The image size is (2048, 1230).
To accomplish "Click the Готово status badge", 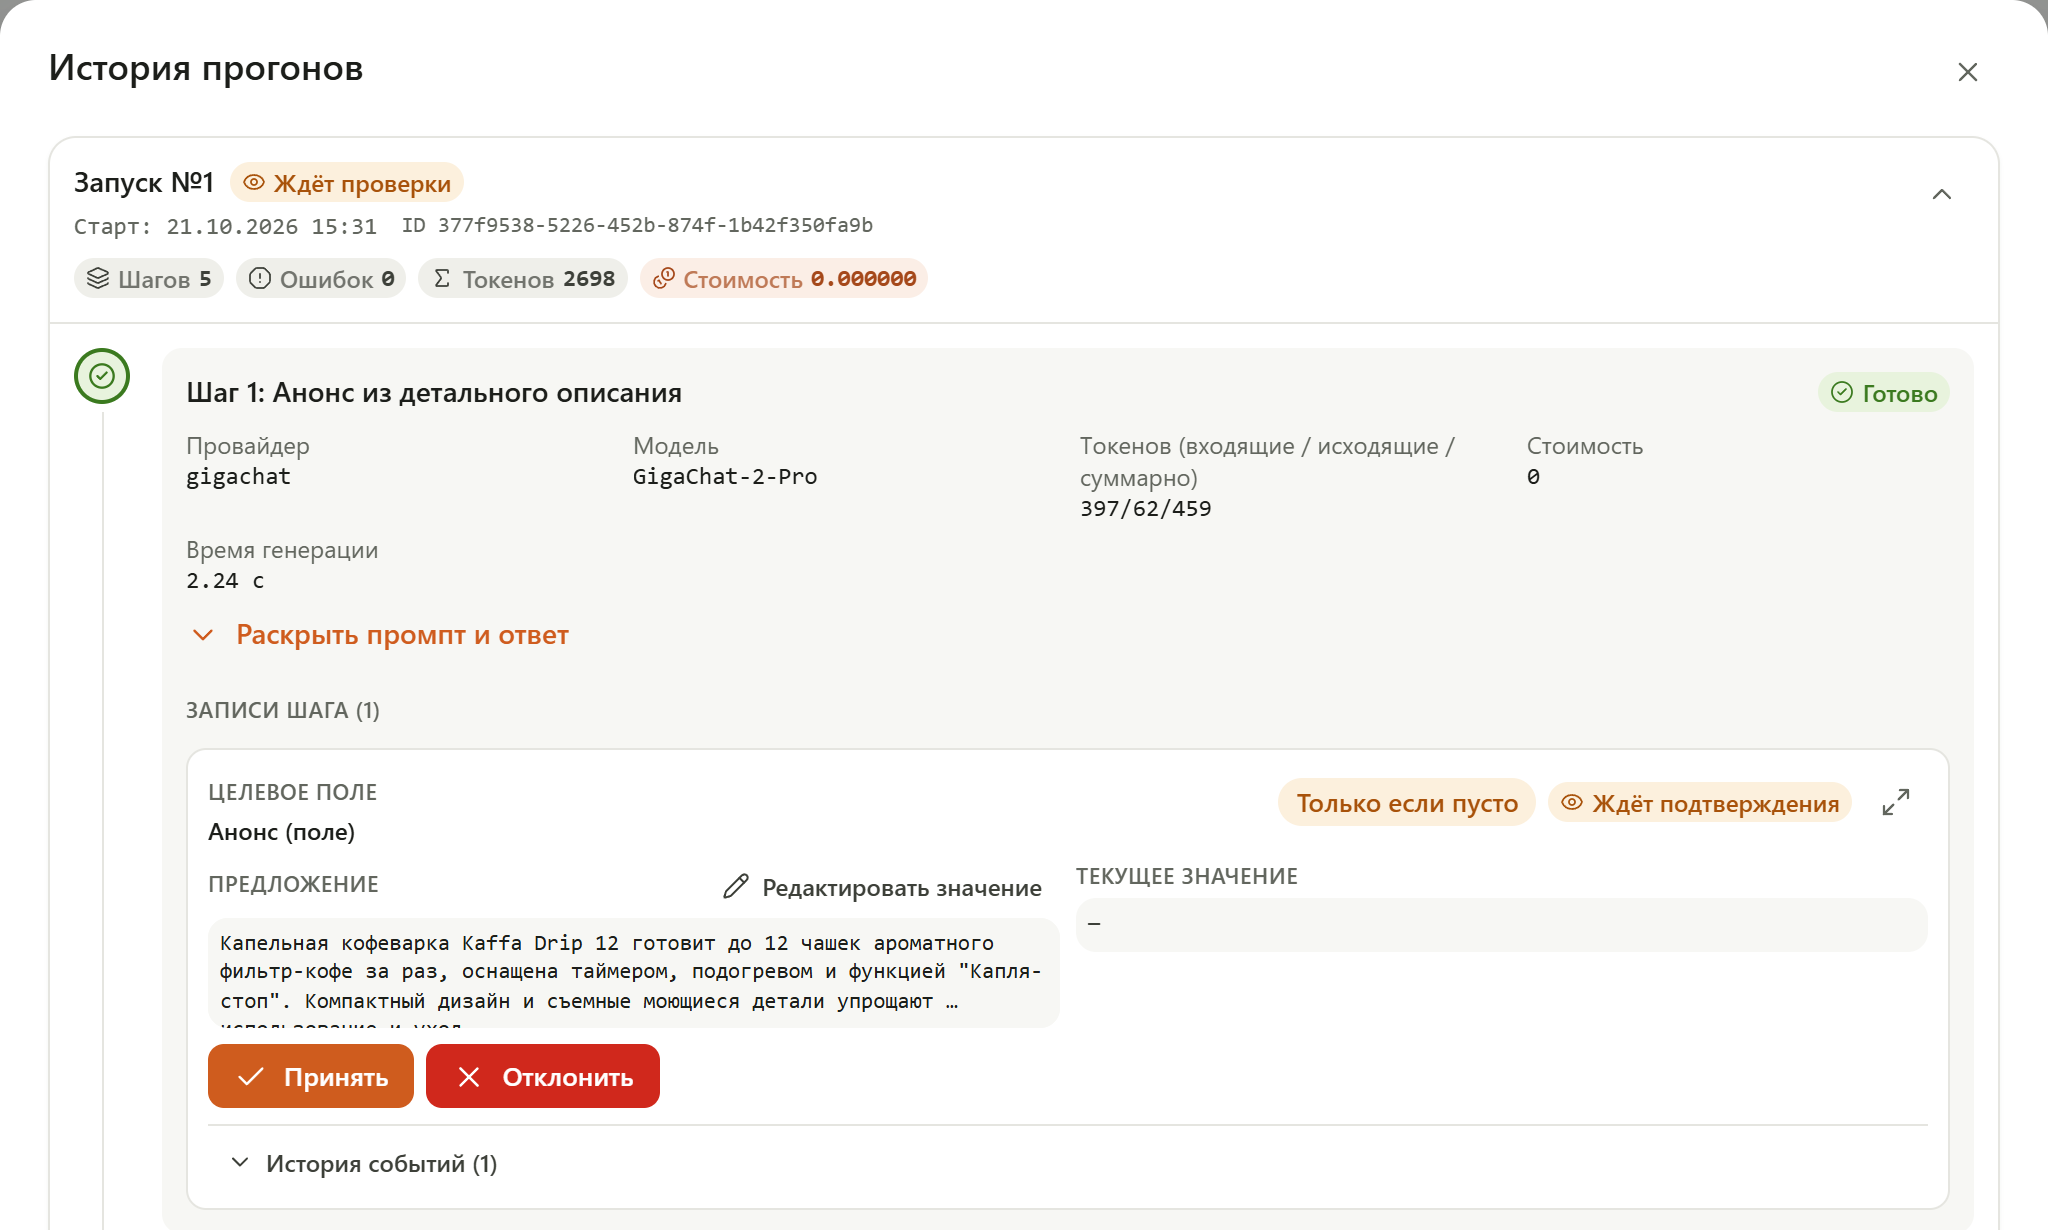I will pos(1883,393).
